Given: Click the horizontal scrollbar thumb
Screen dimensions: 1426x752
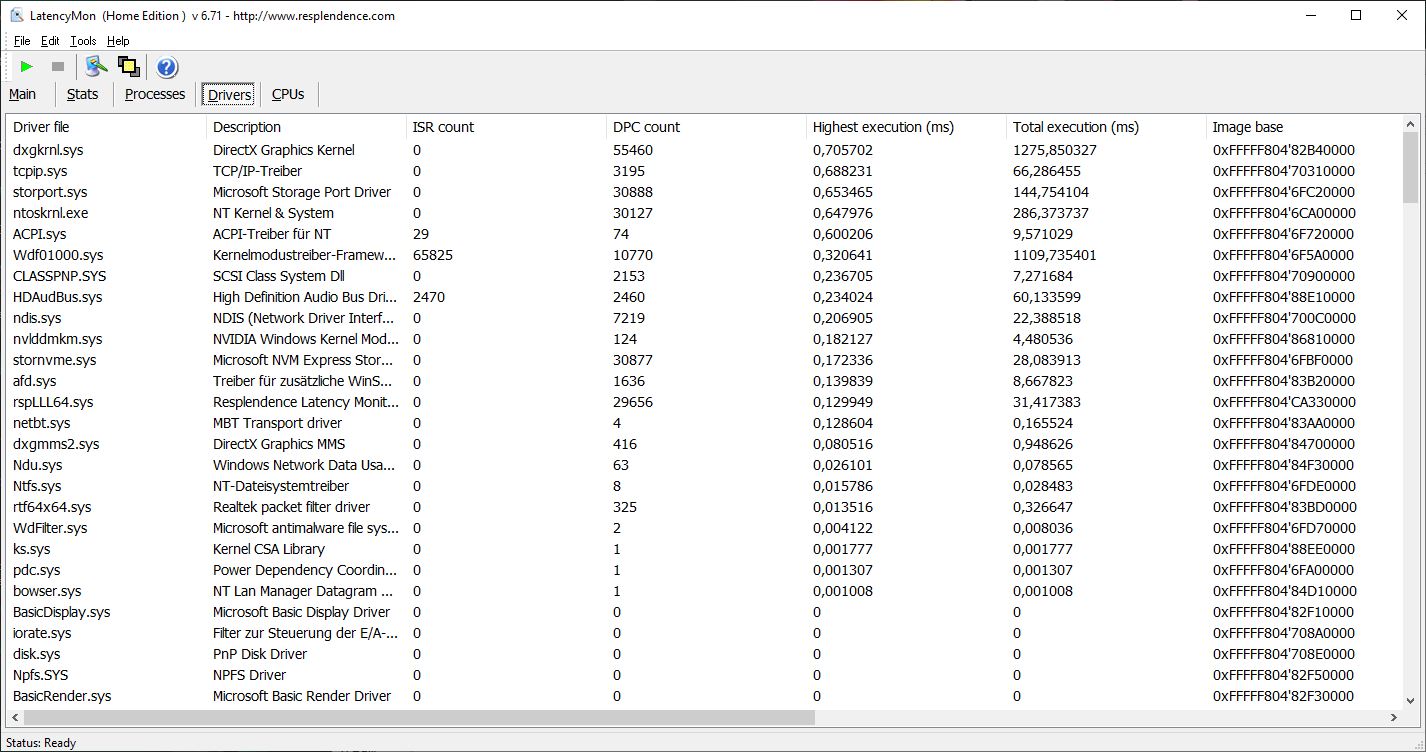Looking at the screenshot, I should tap(419, 718).
